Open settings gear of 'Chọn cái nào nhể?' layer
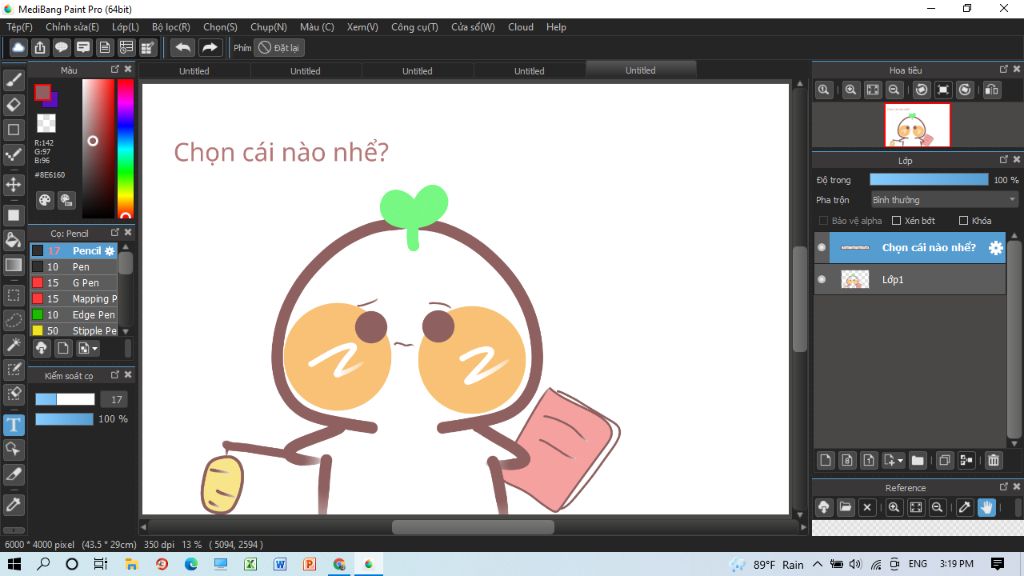Screen dimensions: 1024x576 click(x=995, y=248)
